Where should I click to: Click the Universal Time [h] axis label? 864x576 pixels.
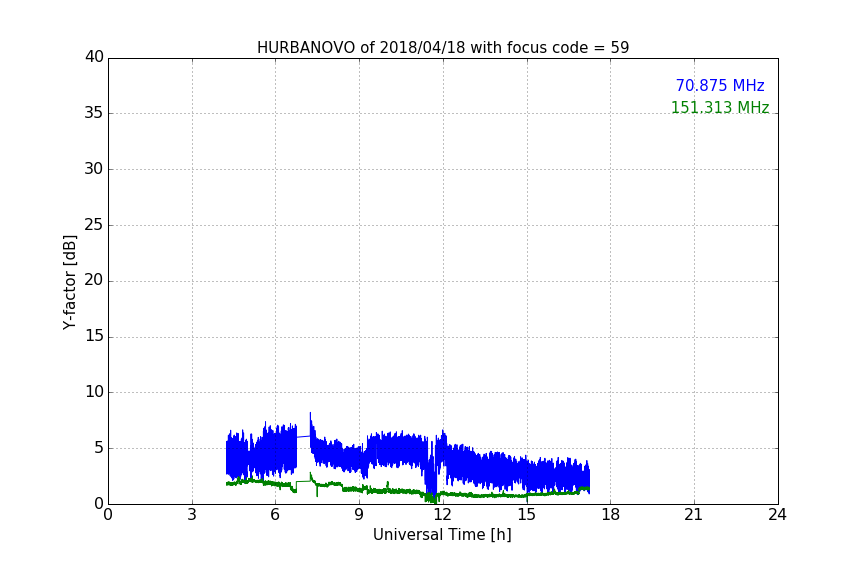[442, 535]
